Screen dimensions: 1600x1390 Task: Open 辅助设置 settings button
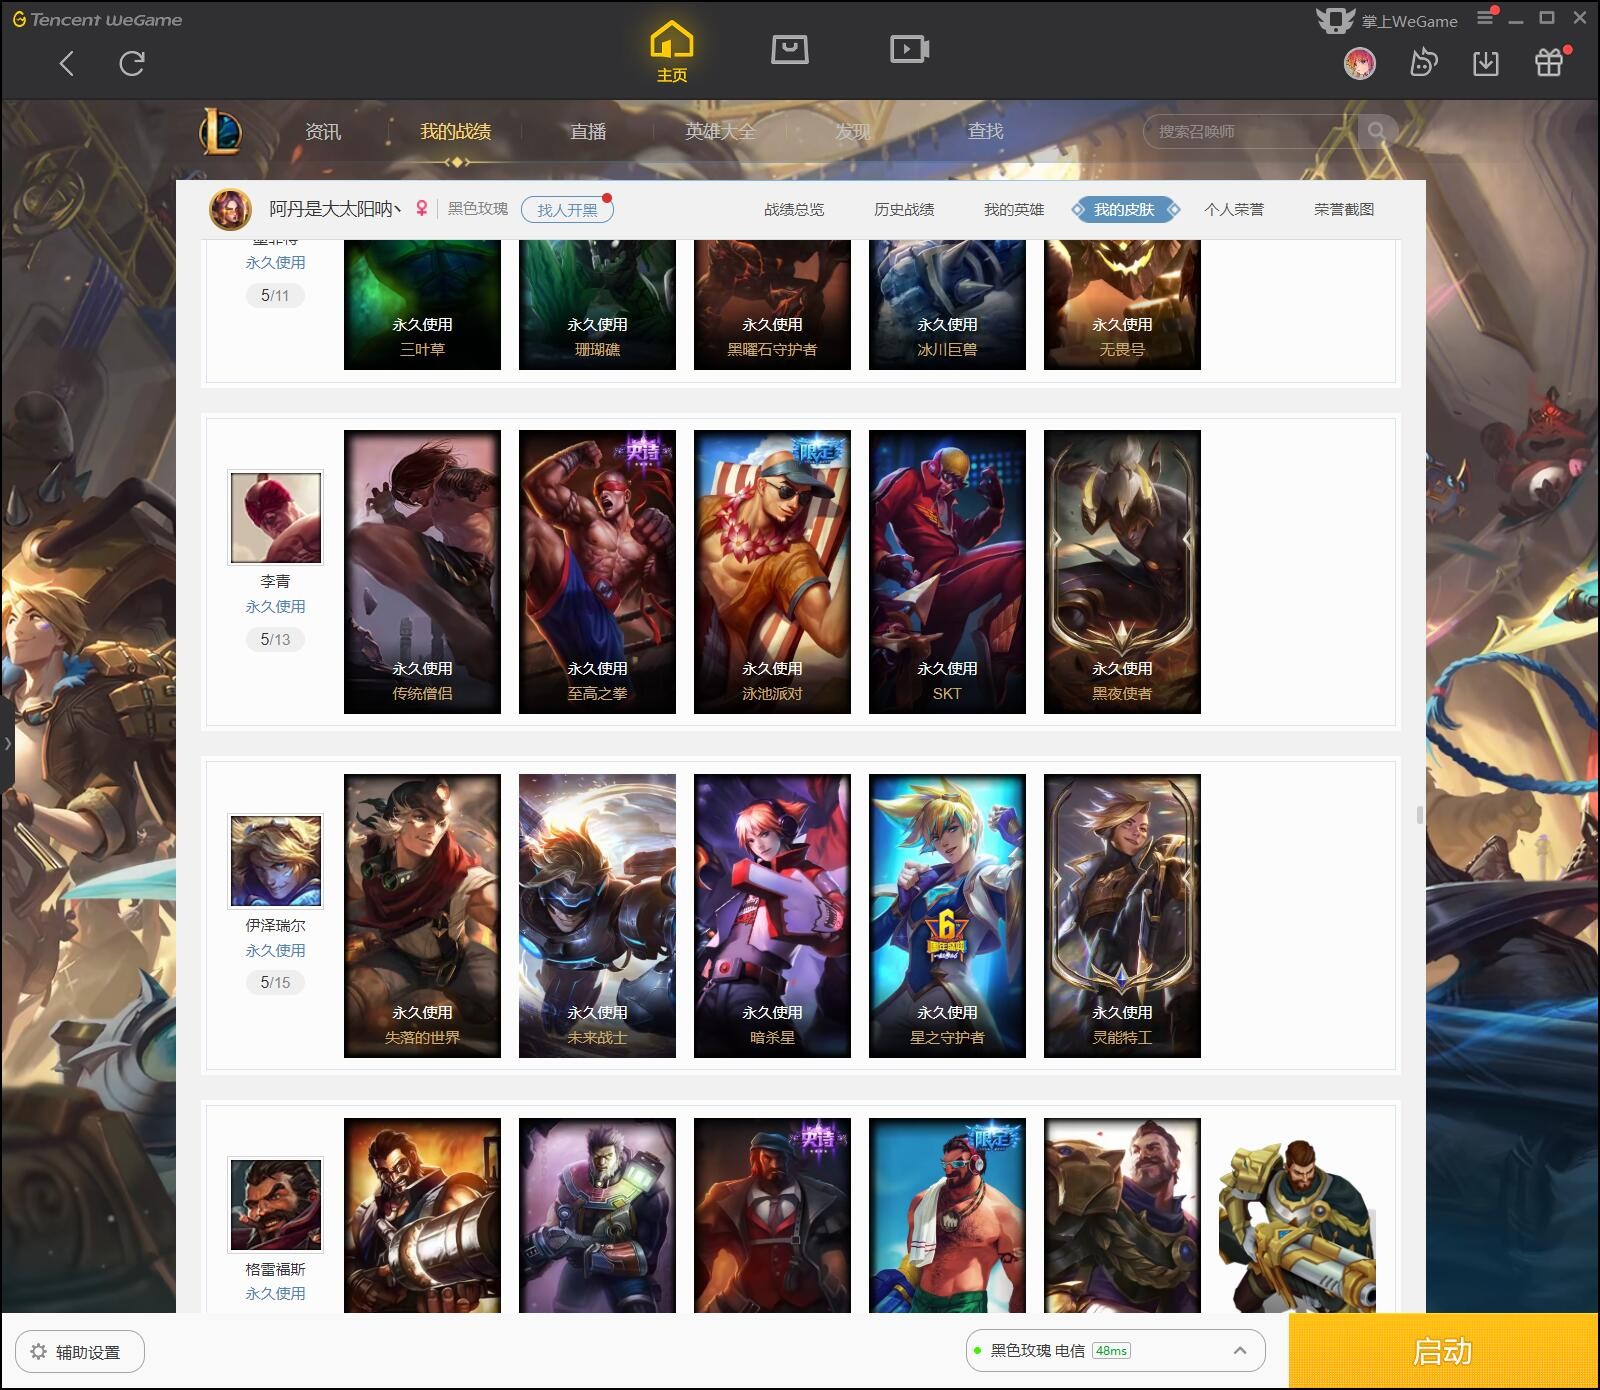(x=80, y=1352)
